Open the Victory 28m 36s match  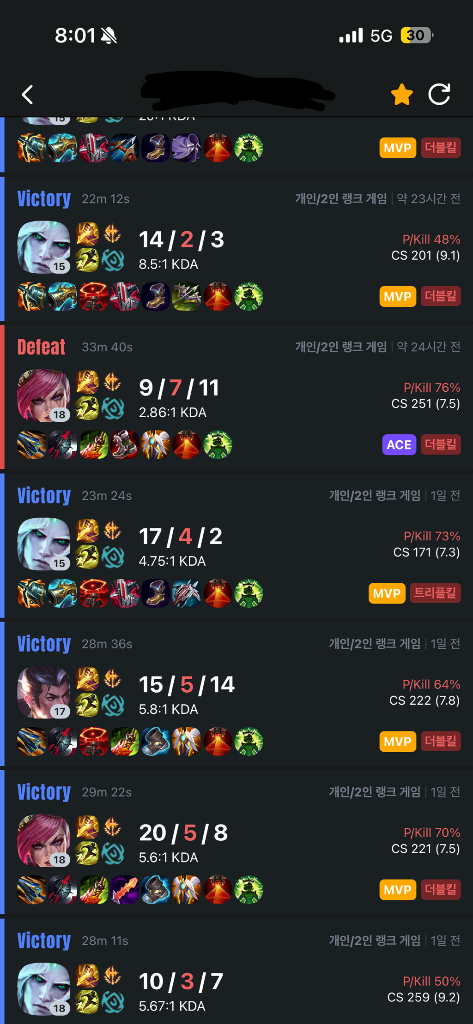(x=236, y=694)
